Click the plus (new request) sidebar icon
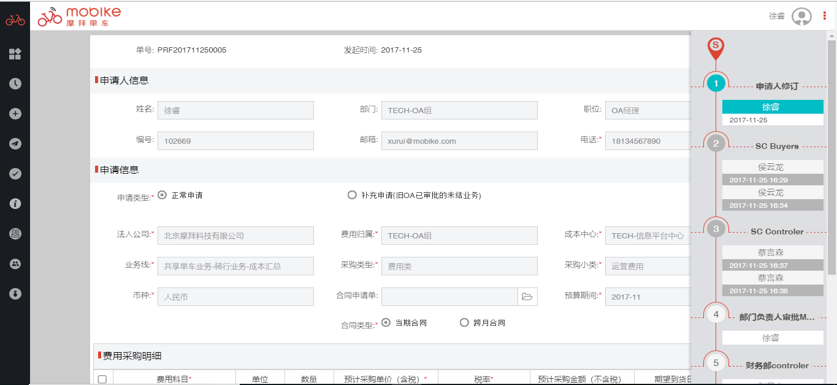This screenshot has height=385, width=837. click(15, 113)
